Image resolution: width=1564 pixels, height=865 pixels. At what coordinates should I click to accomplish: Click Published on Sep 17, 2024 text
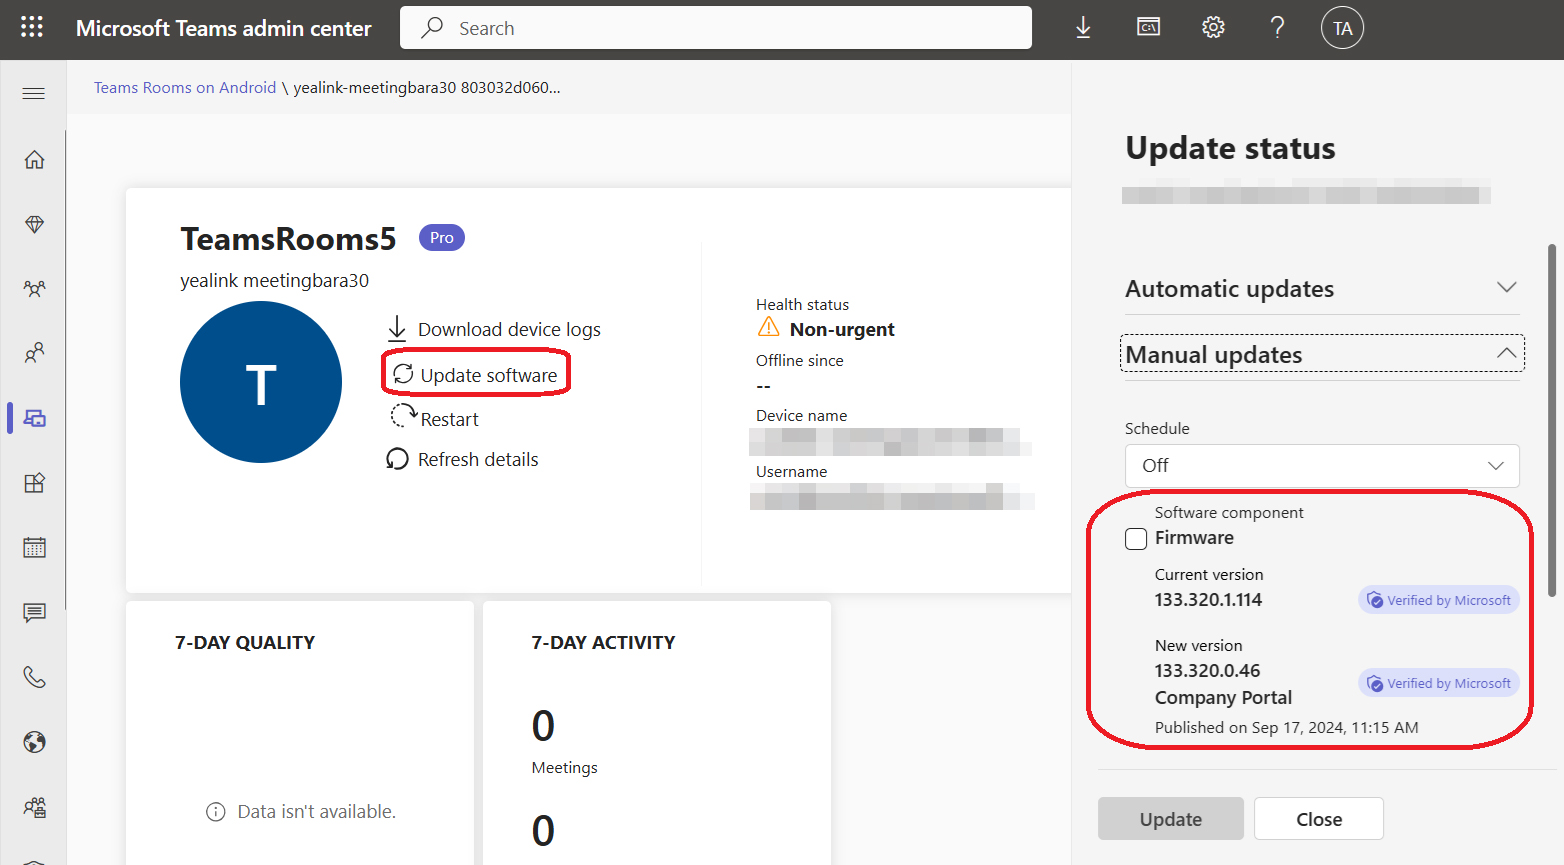click(x=1286, y=728)
